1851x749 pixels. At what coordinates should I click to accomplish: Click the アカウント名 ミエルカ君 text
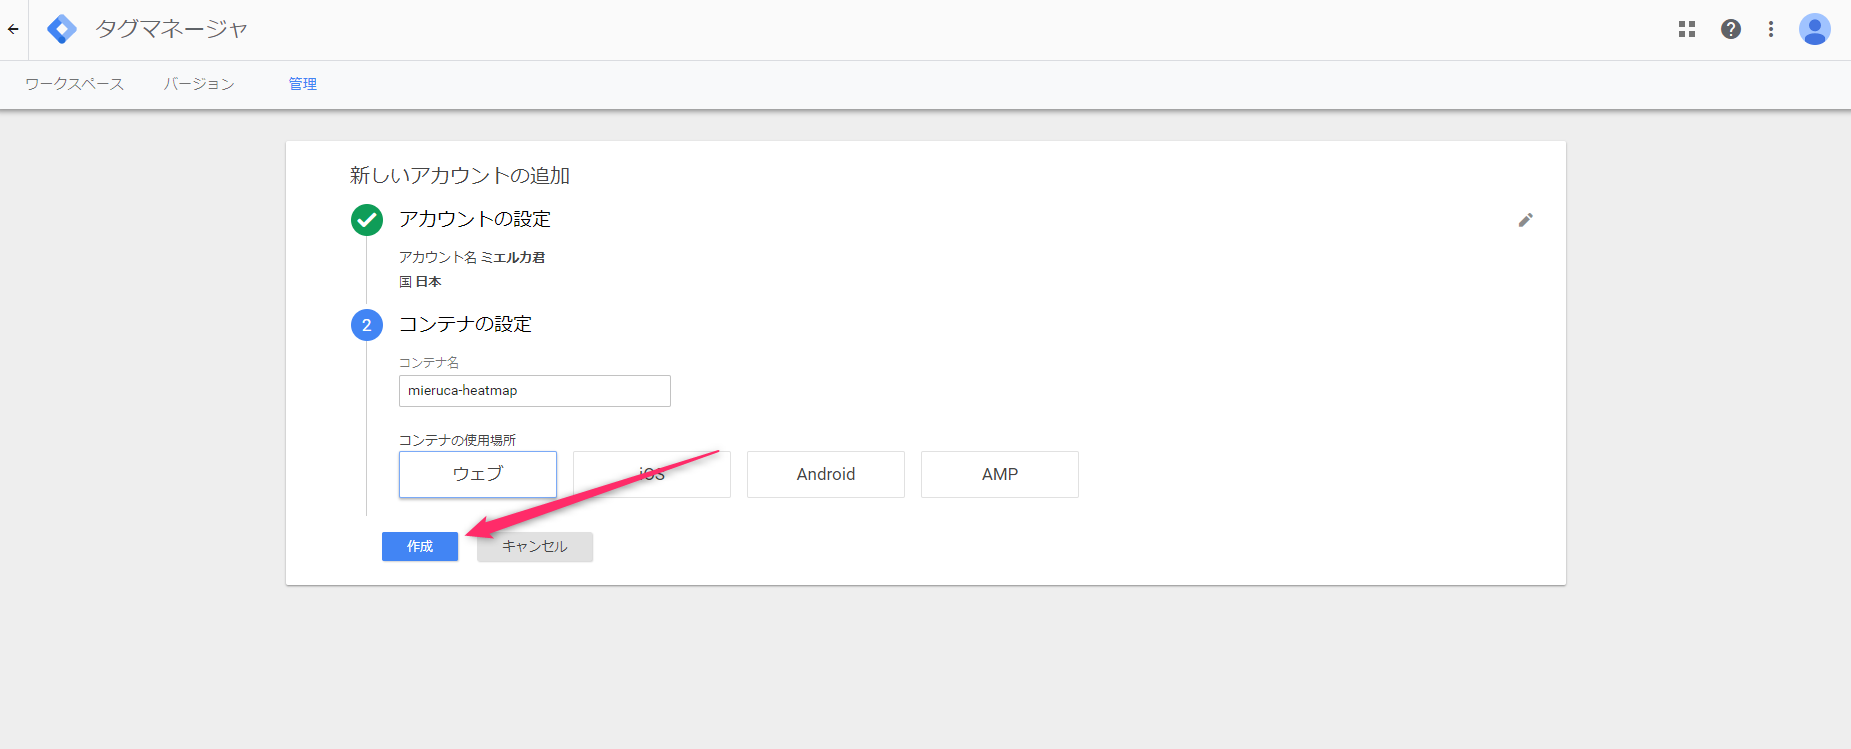pos(472,257)
